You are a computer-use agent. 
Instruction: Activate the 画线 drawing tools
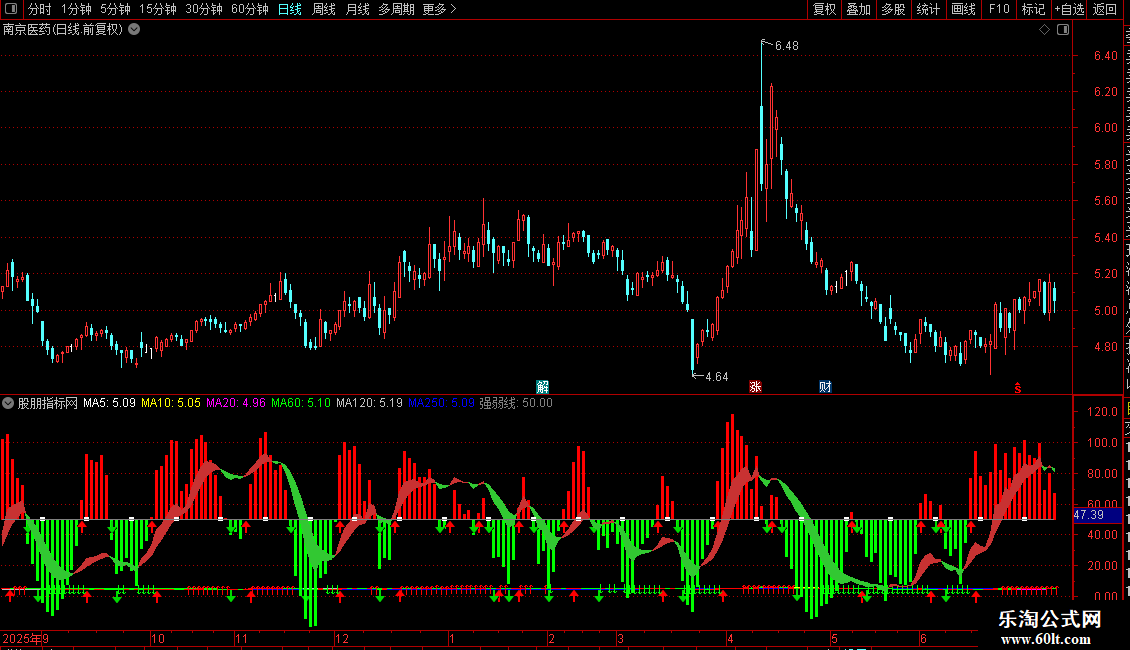963,9
